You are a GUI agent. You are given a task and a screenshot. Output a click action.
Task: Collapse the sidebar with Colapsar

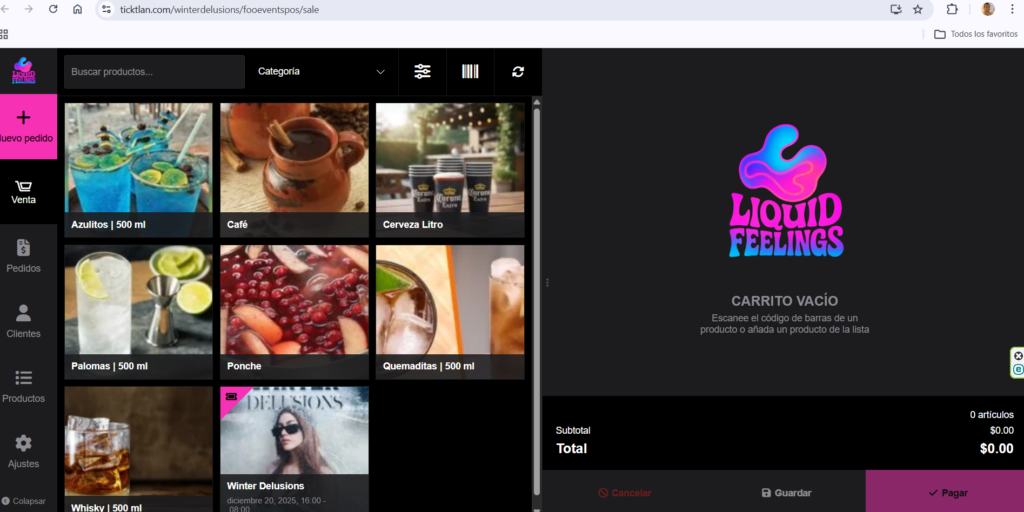[24, 501]
